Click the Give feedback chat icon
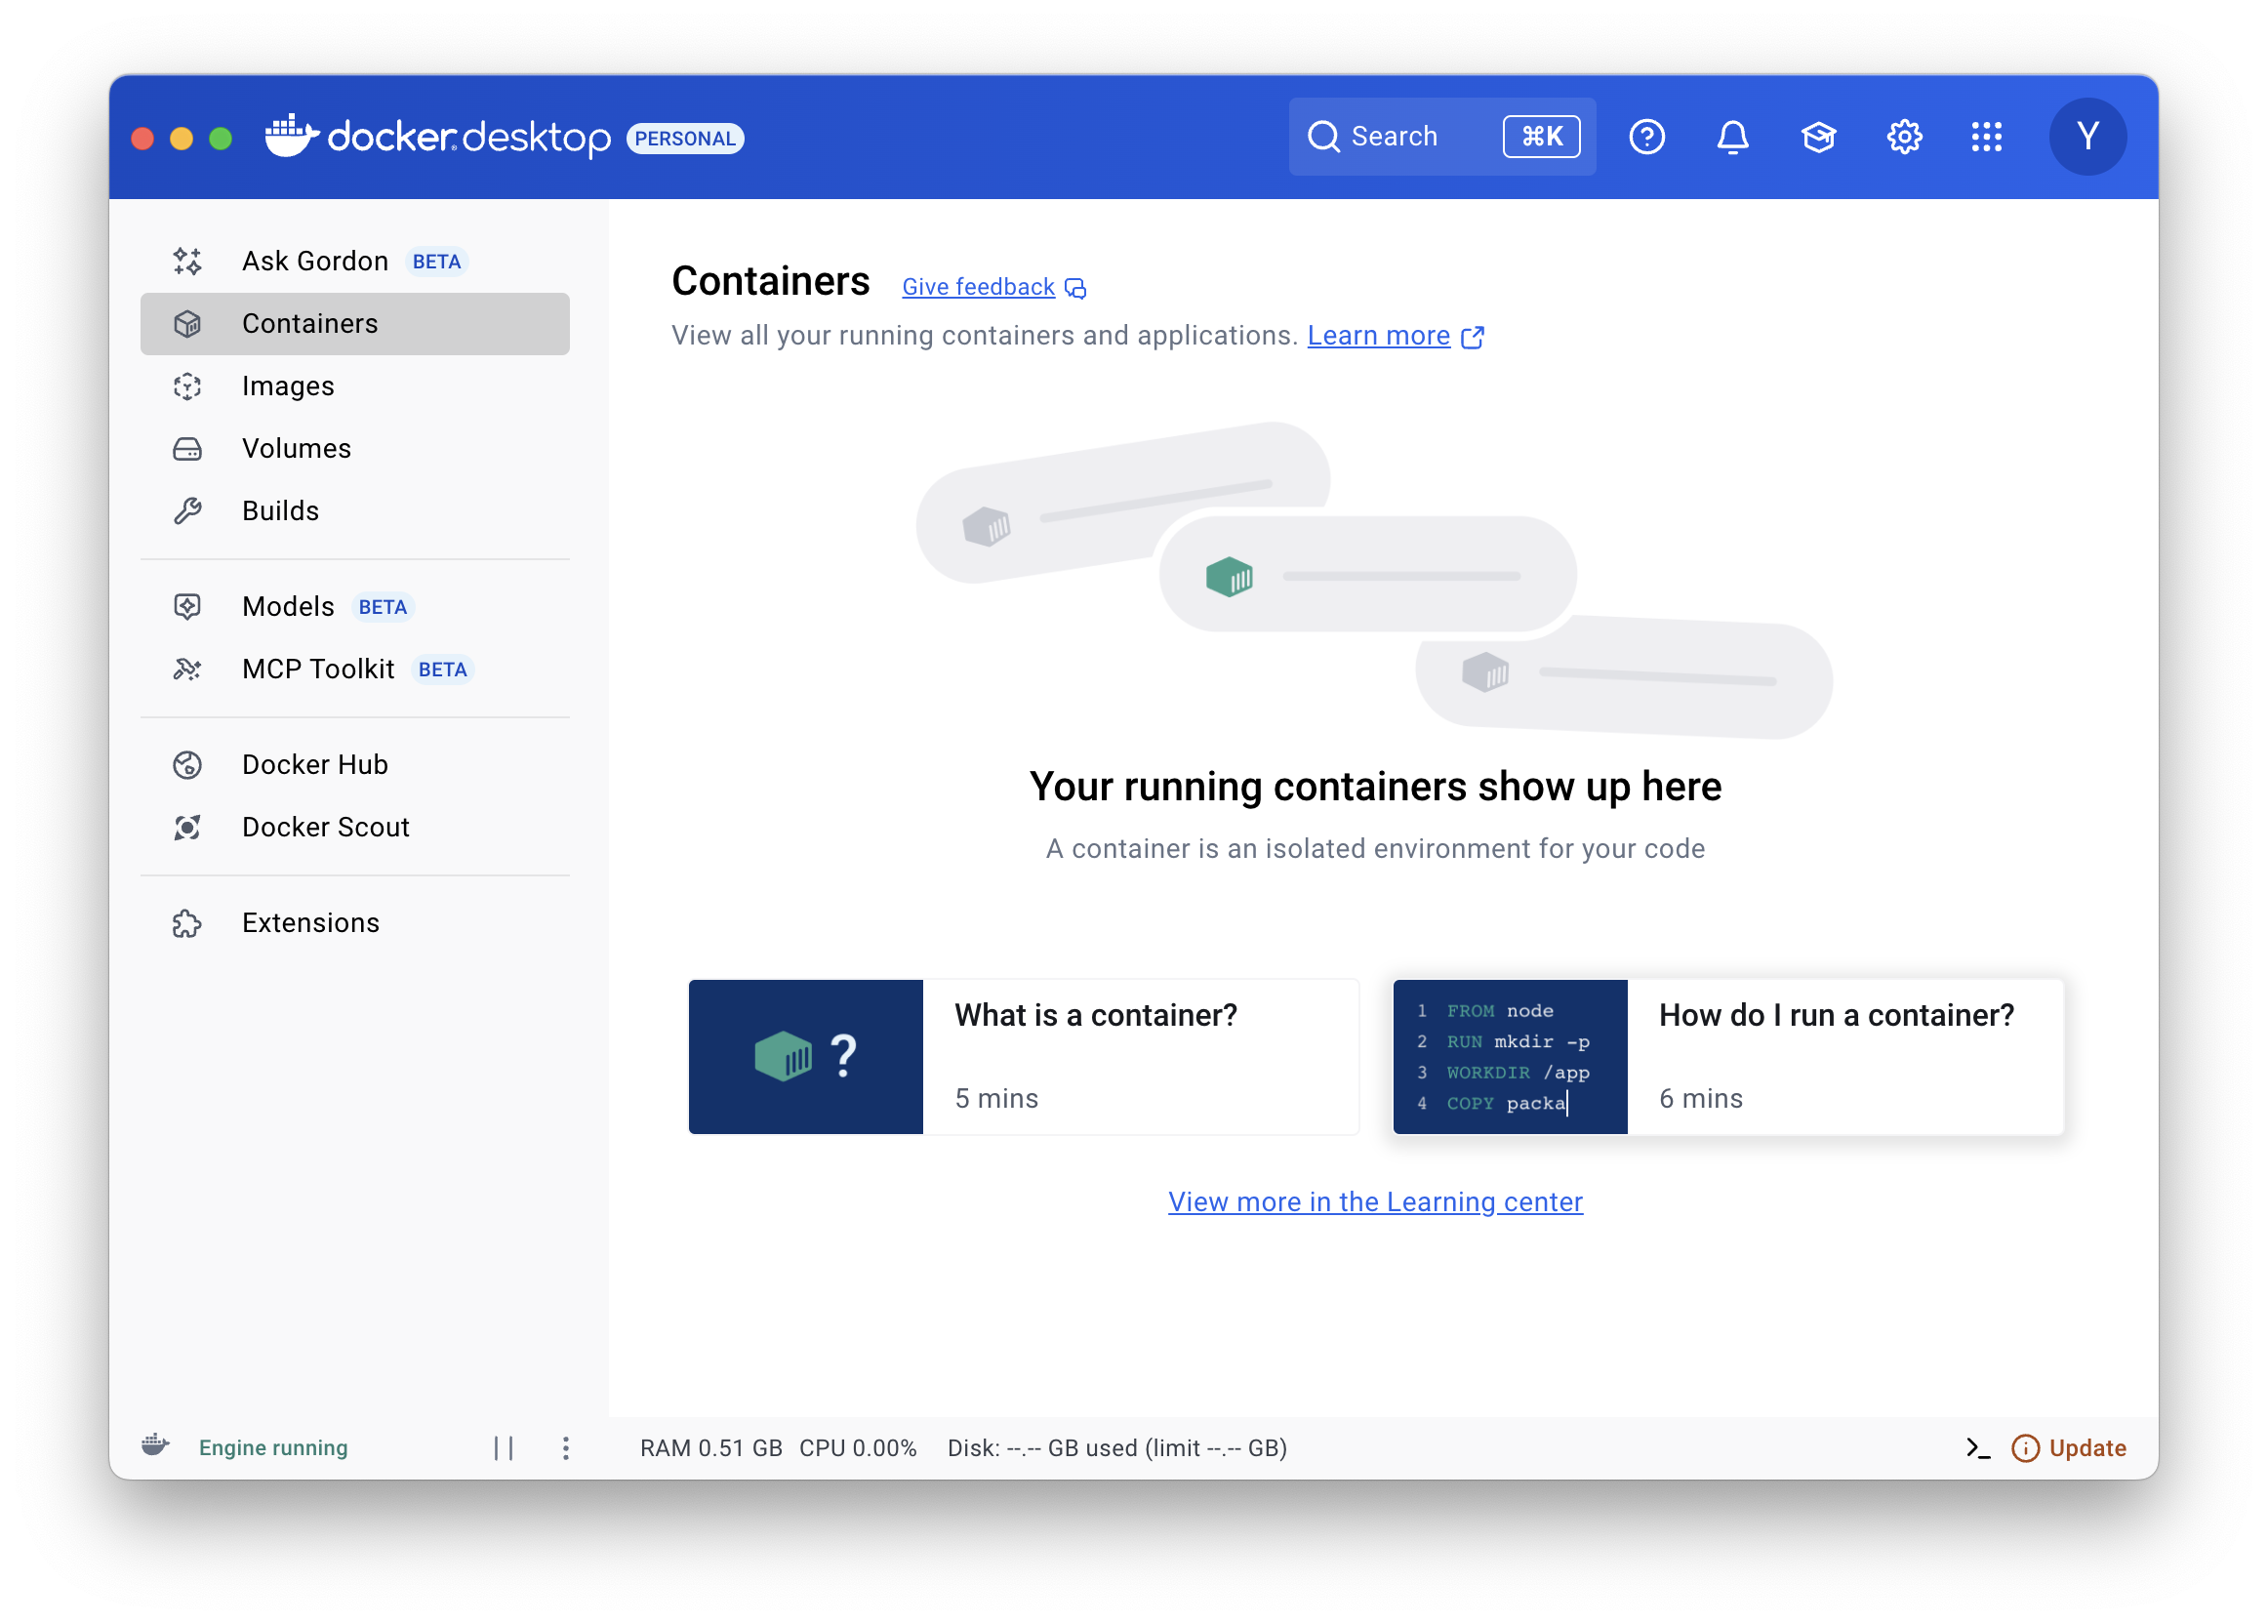 pyautogui.click(x=1075, y=288)
